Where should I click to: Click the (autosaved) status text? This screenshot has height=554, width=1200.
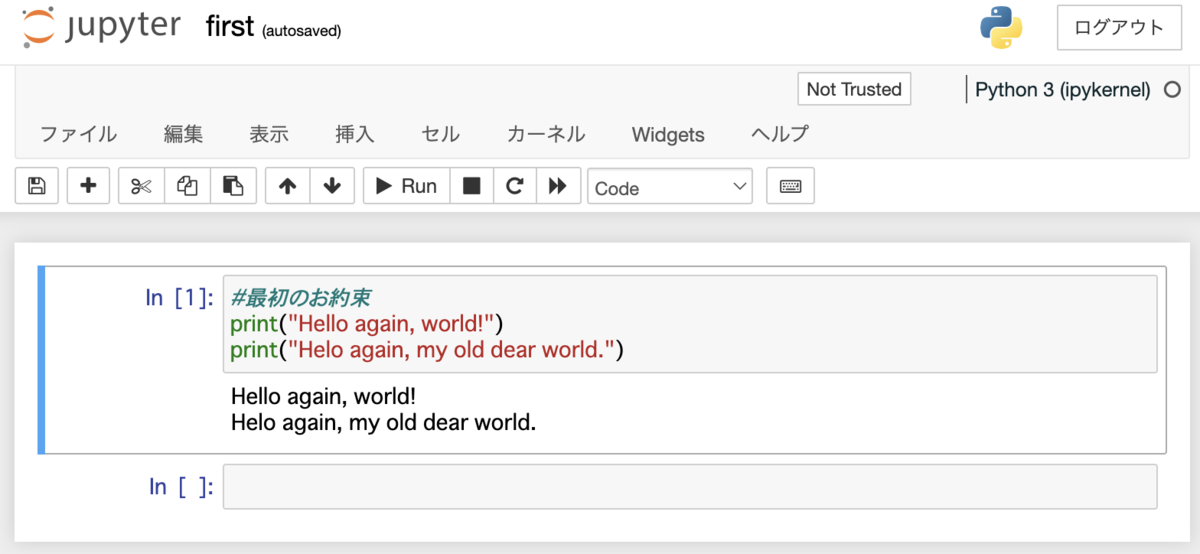301,31
